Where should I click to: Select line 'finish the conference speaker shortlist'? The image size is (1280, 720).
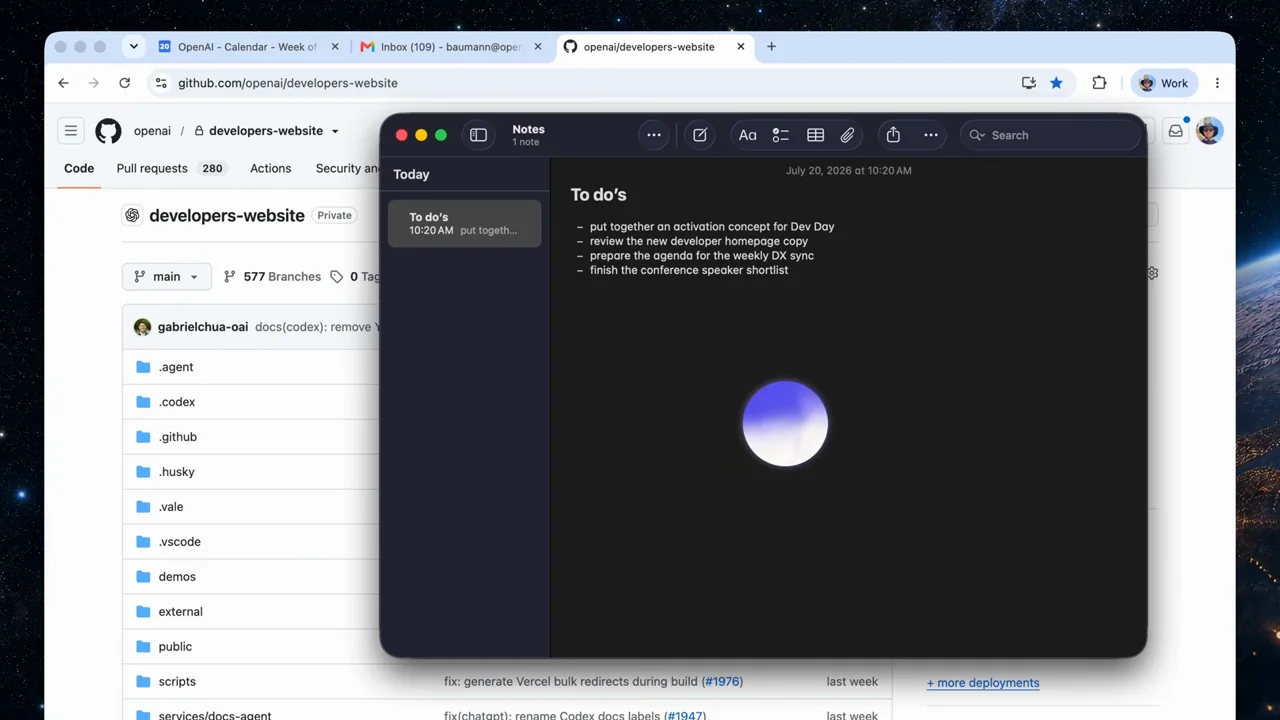point(688,270)
